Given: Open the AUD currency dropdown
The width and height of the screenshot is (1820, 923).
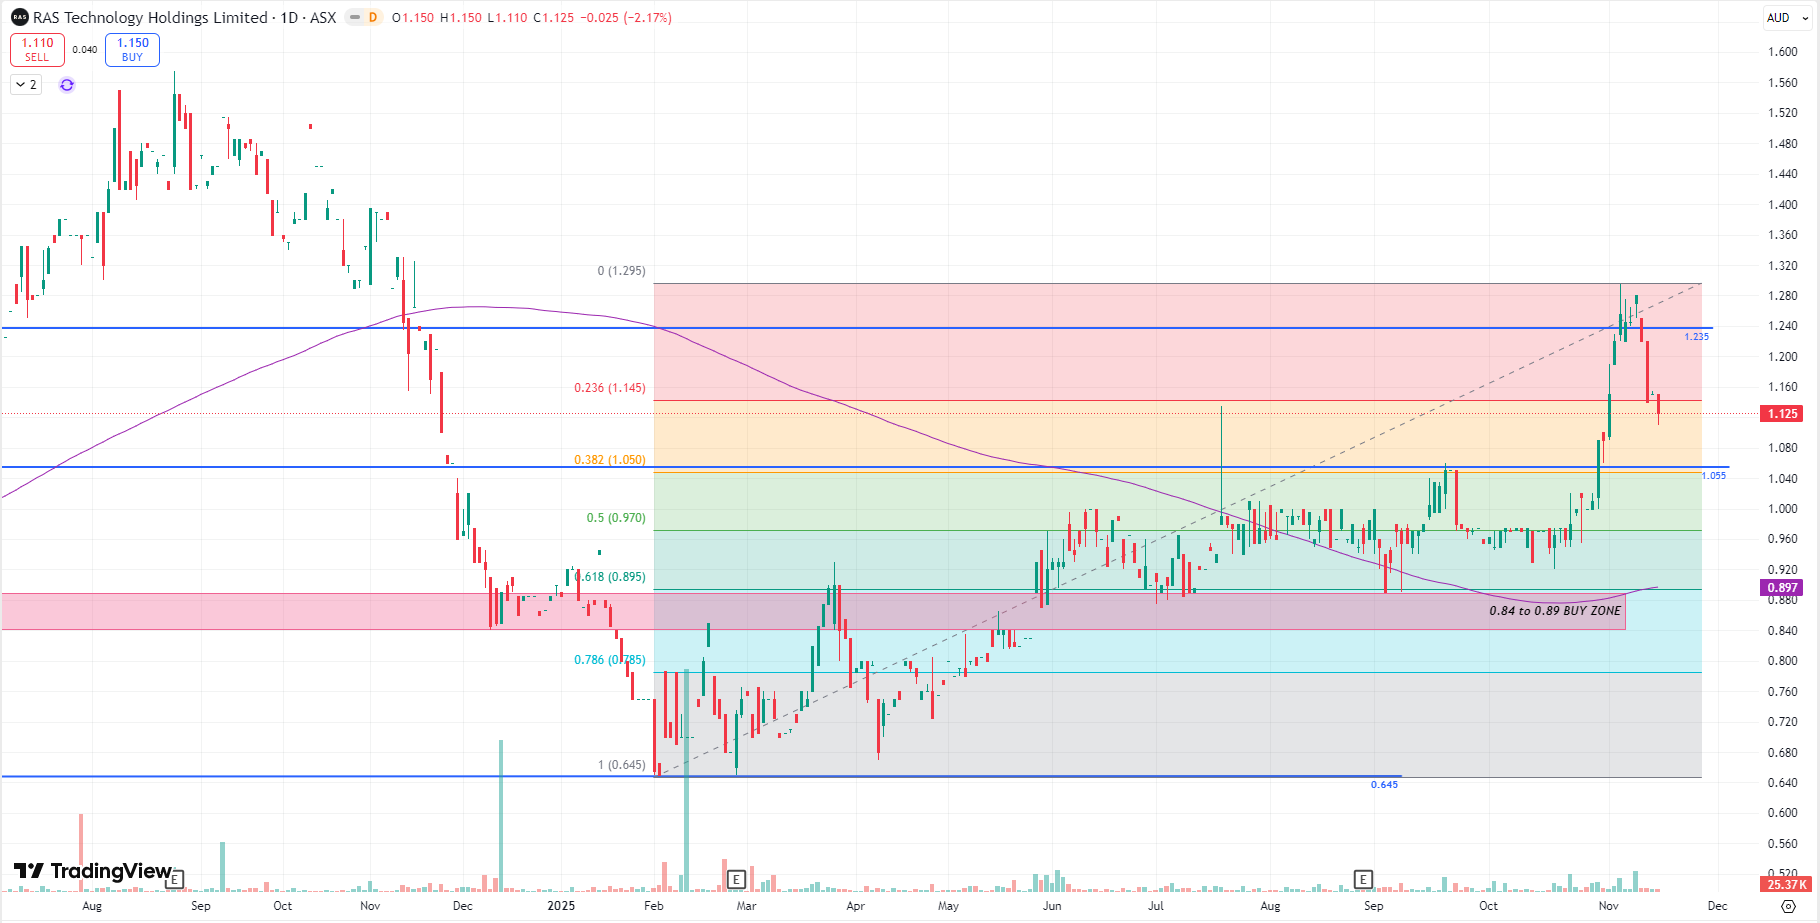Looking at the screenshot, I should coord(1787,18).
